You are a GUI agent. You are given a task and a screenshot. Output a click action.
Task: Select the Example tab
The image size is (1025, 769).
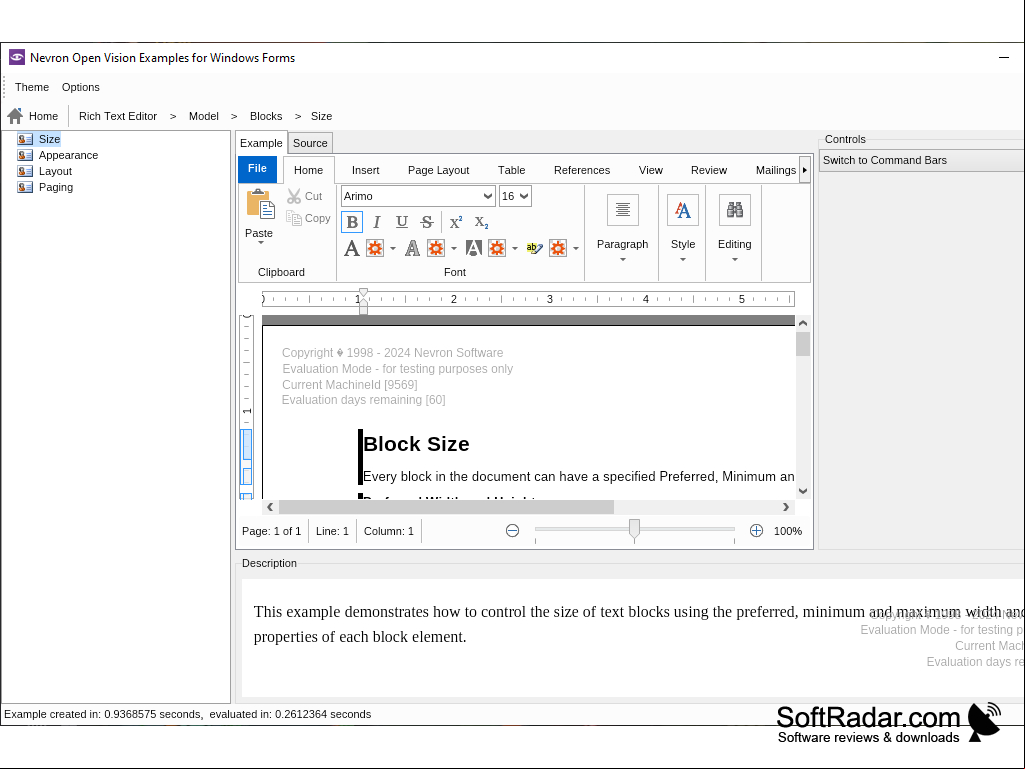[x=261, y=143]
